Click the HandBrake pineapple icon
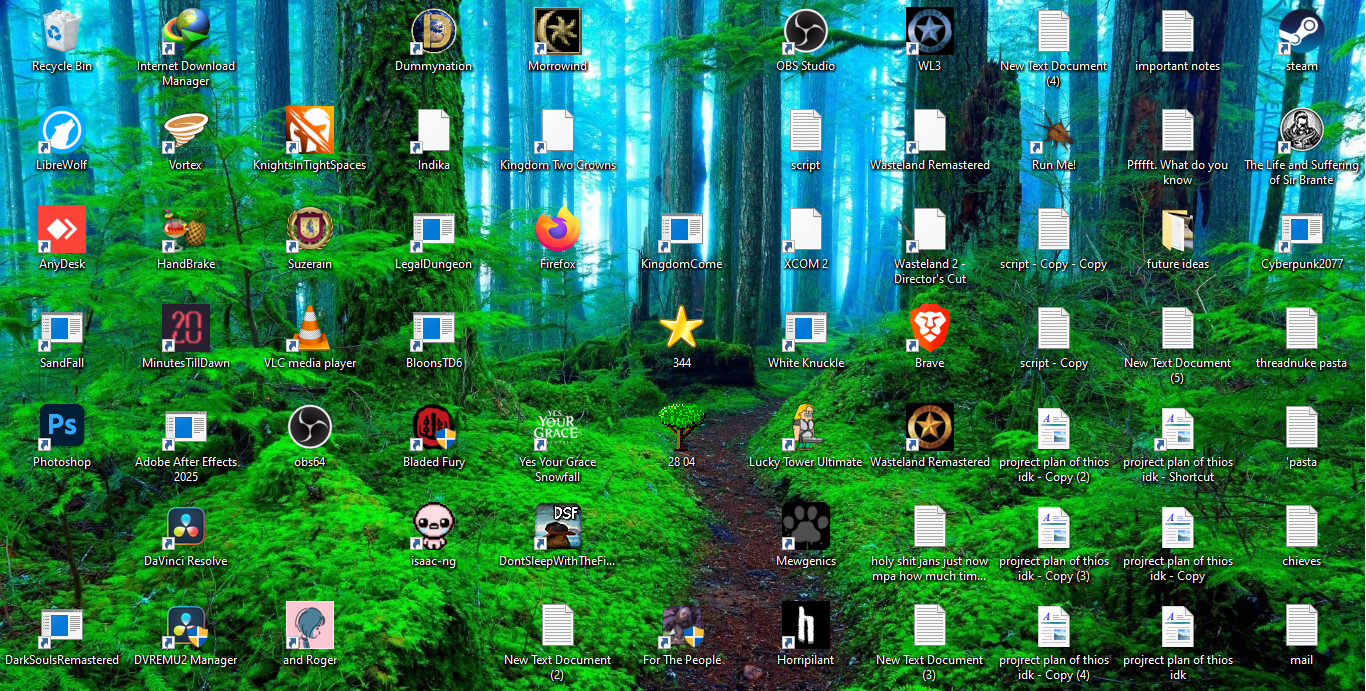 point(186,229)
